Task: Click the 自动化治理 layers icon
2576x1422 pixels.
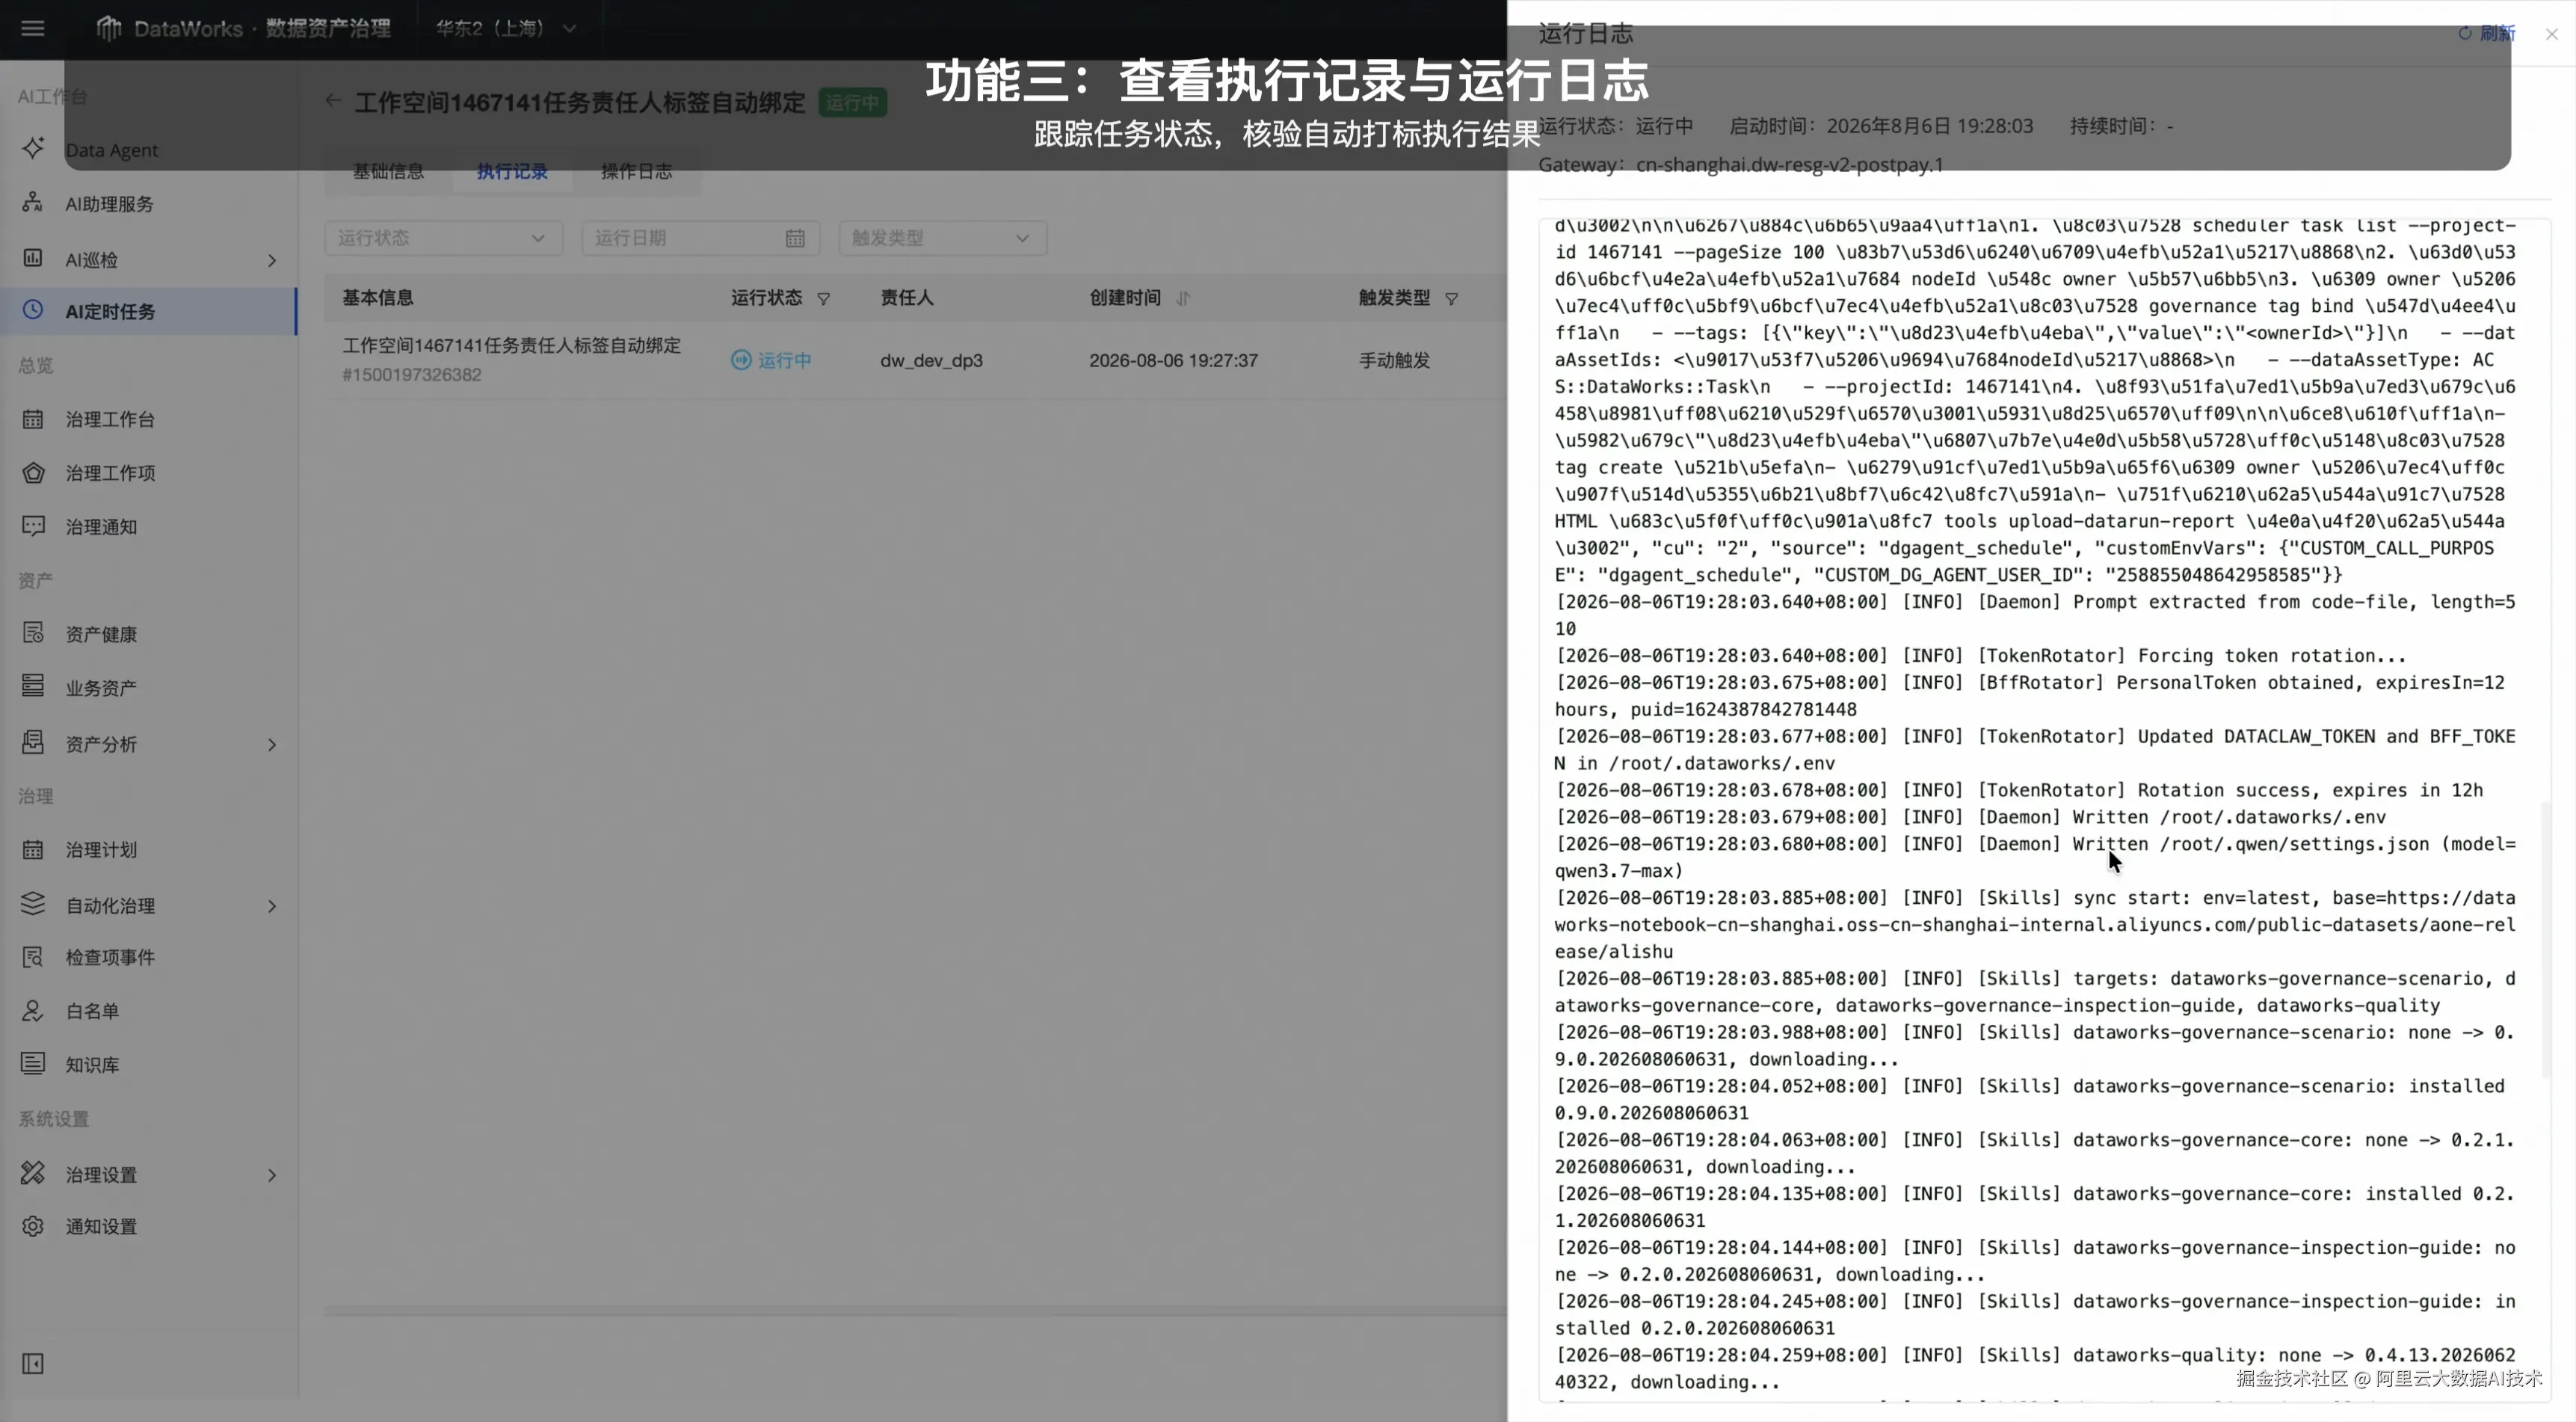Action: pyautogui.click(x=33, y=905)
